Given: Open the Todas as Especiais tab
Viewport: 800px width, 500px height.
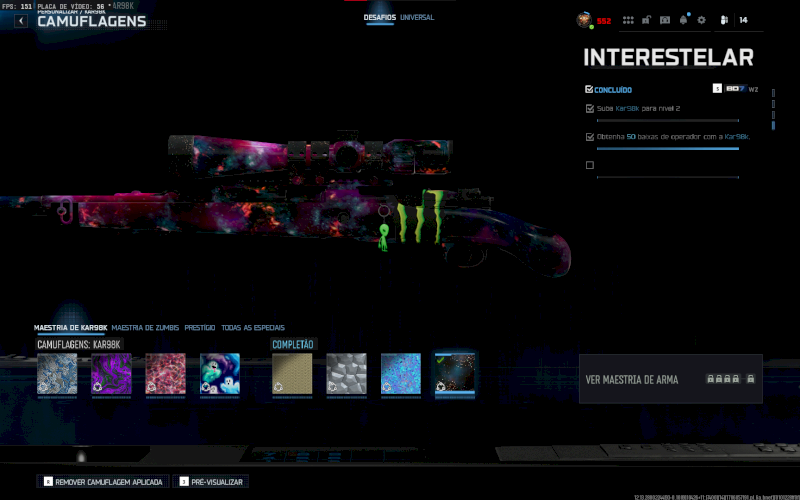Looking at the screenshot, I should 253,328.
